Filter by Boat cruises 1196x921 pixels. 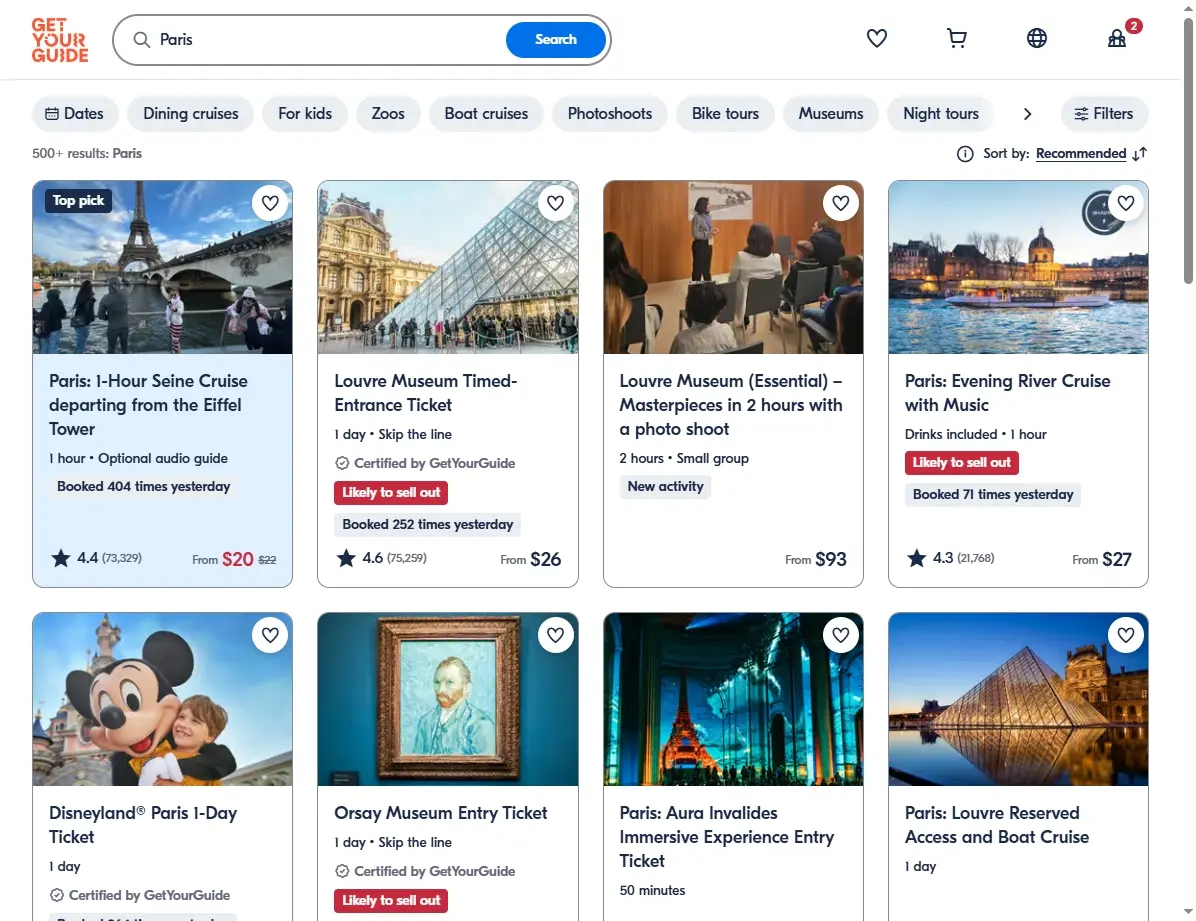coord(487,114)
